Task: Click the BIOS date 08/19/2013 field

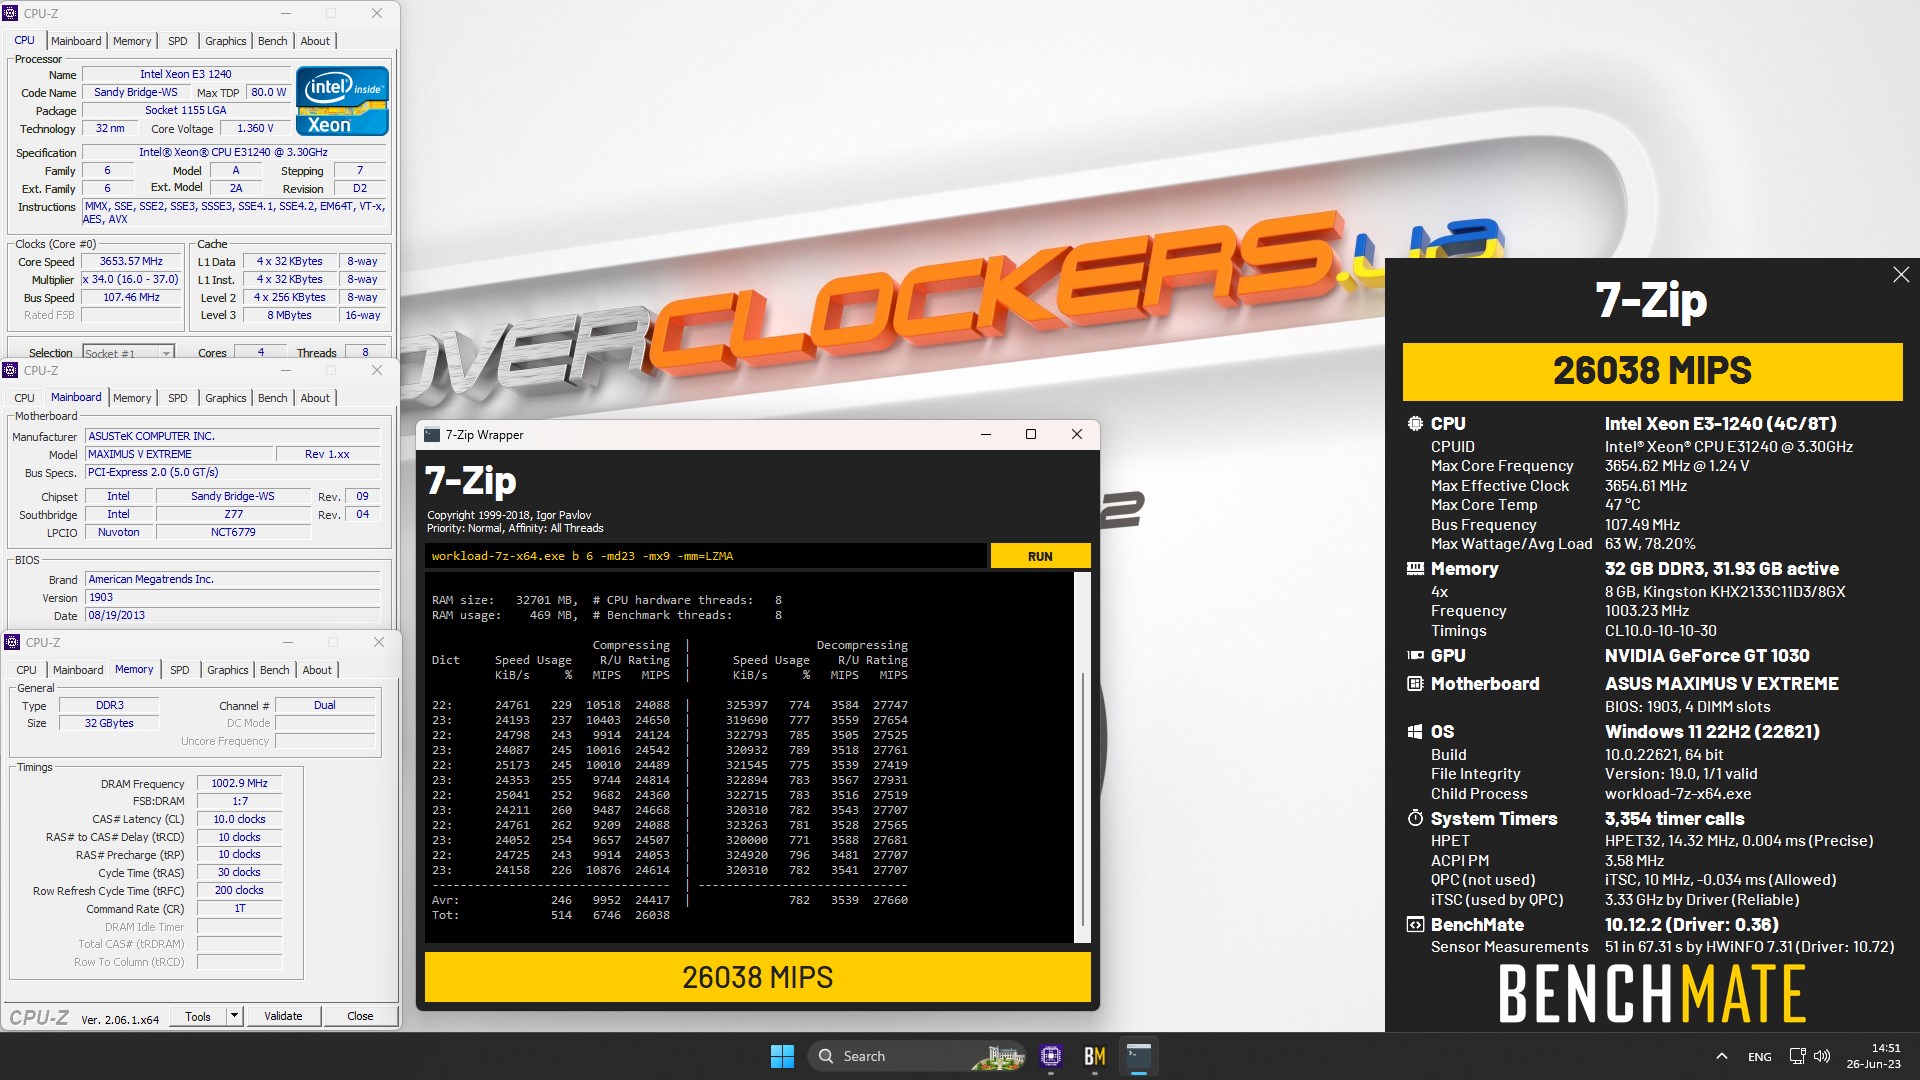Action: tap(232, 616)
